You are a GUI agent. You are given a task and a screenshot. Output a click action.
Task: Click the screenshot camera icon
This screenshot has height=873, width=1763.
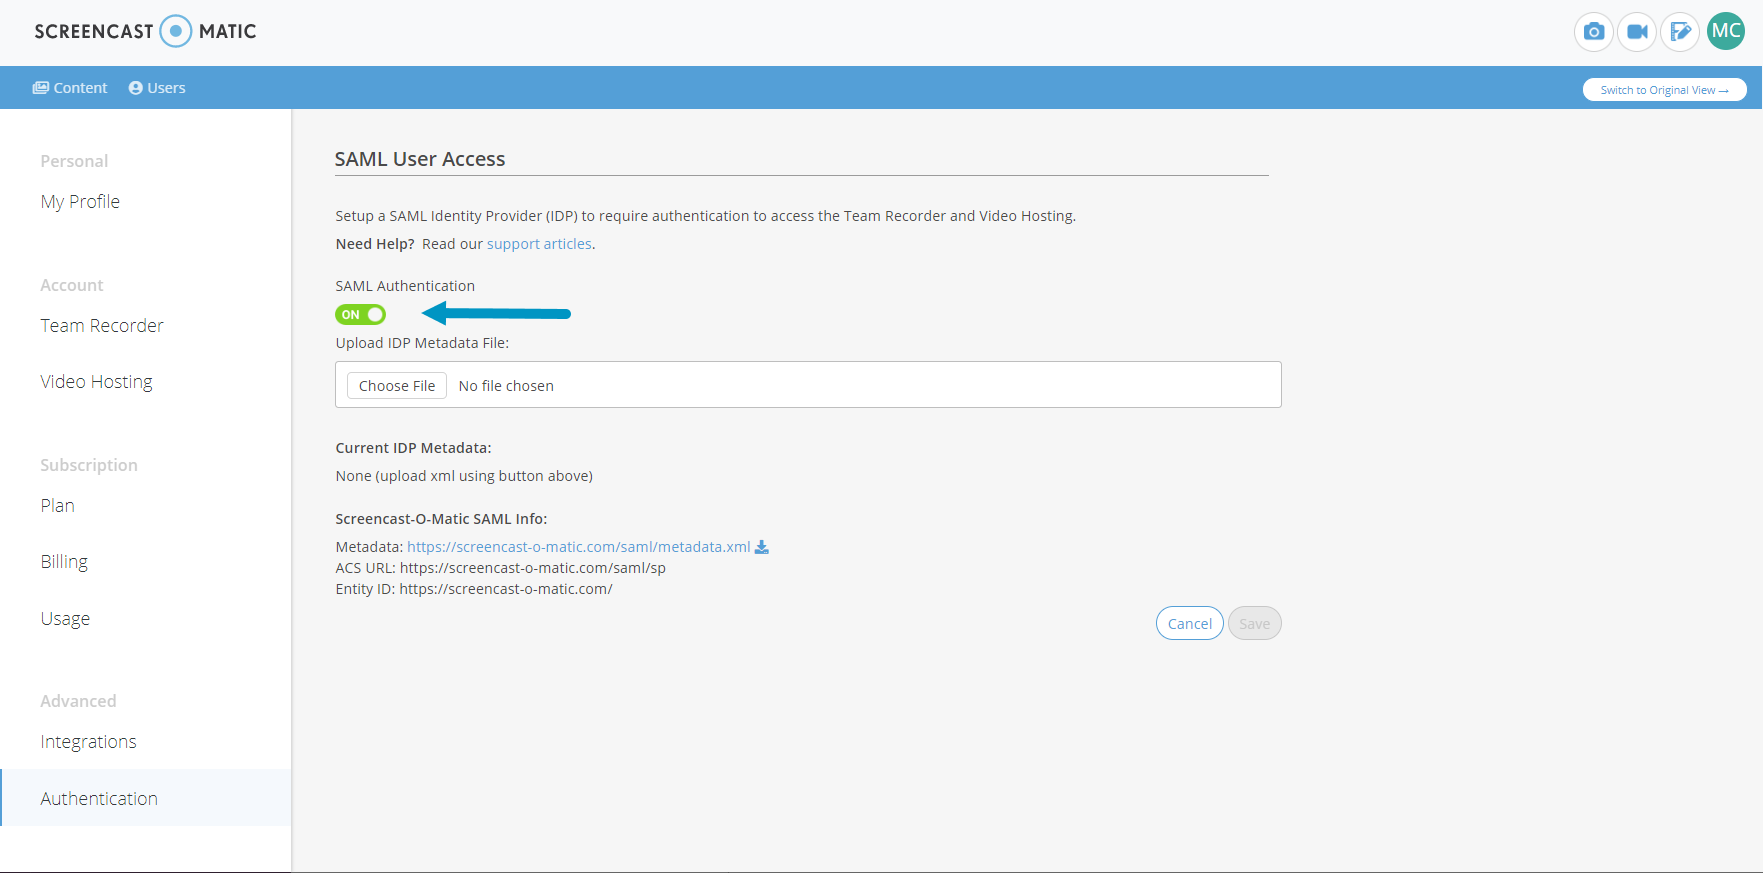coord(1594,32)
